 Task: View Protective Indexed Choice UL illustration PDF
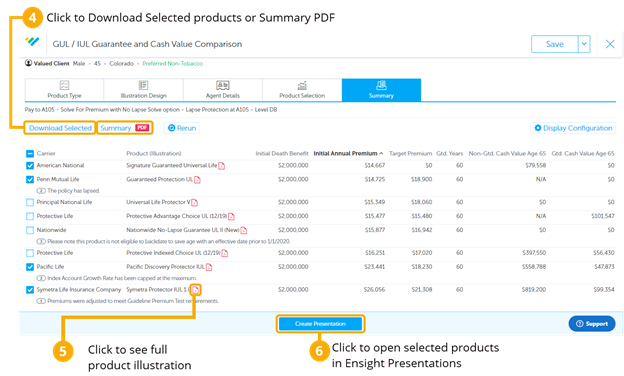[224, 253]
